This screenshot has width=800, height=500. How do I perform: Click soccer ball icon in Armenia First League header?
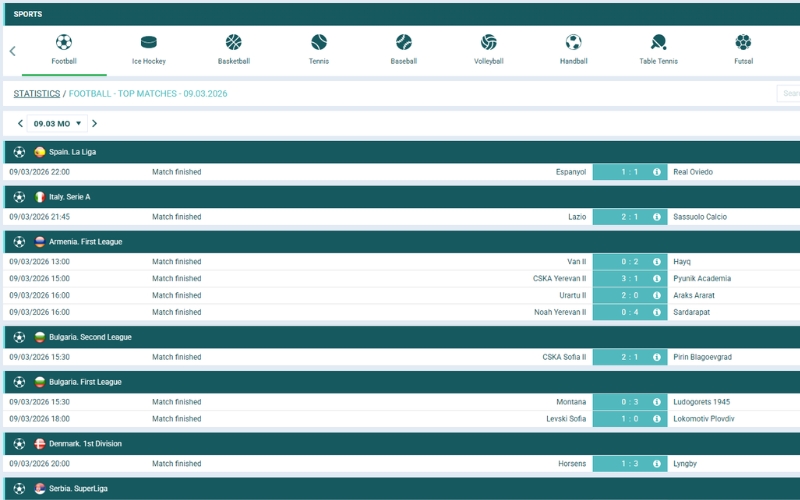click(19, 242)
